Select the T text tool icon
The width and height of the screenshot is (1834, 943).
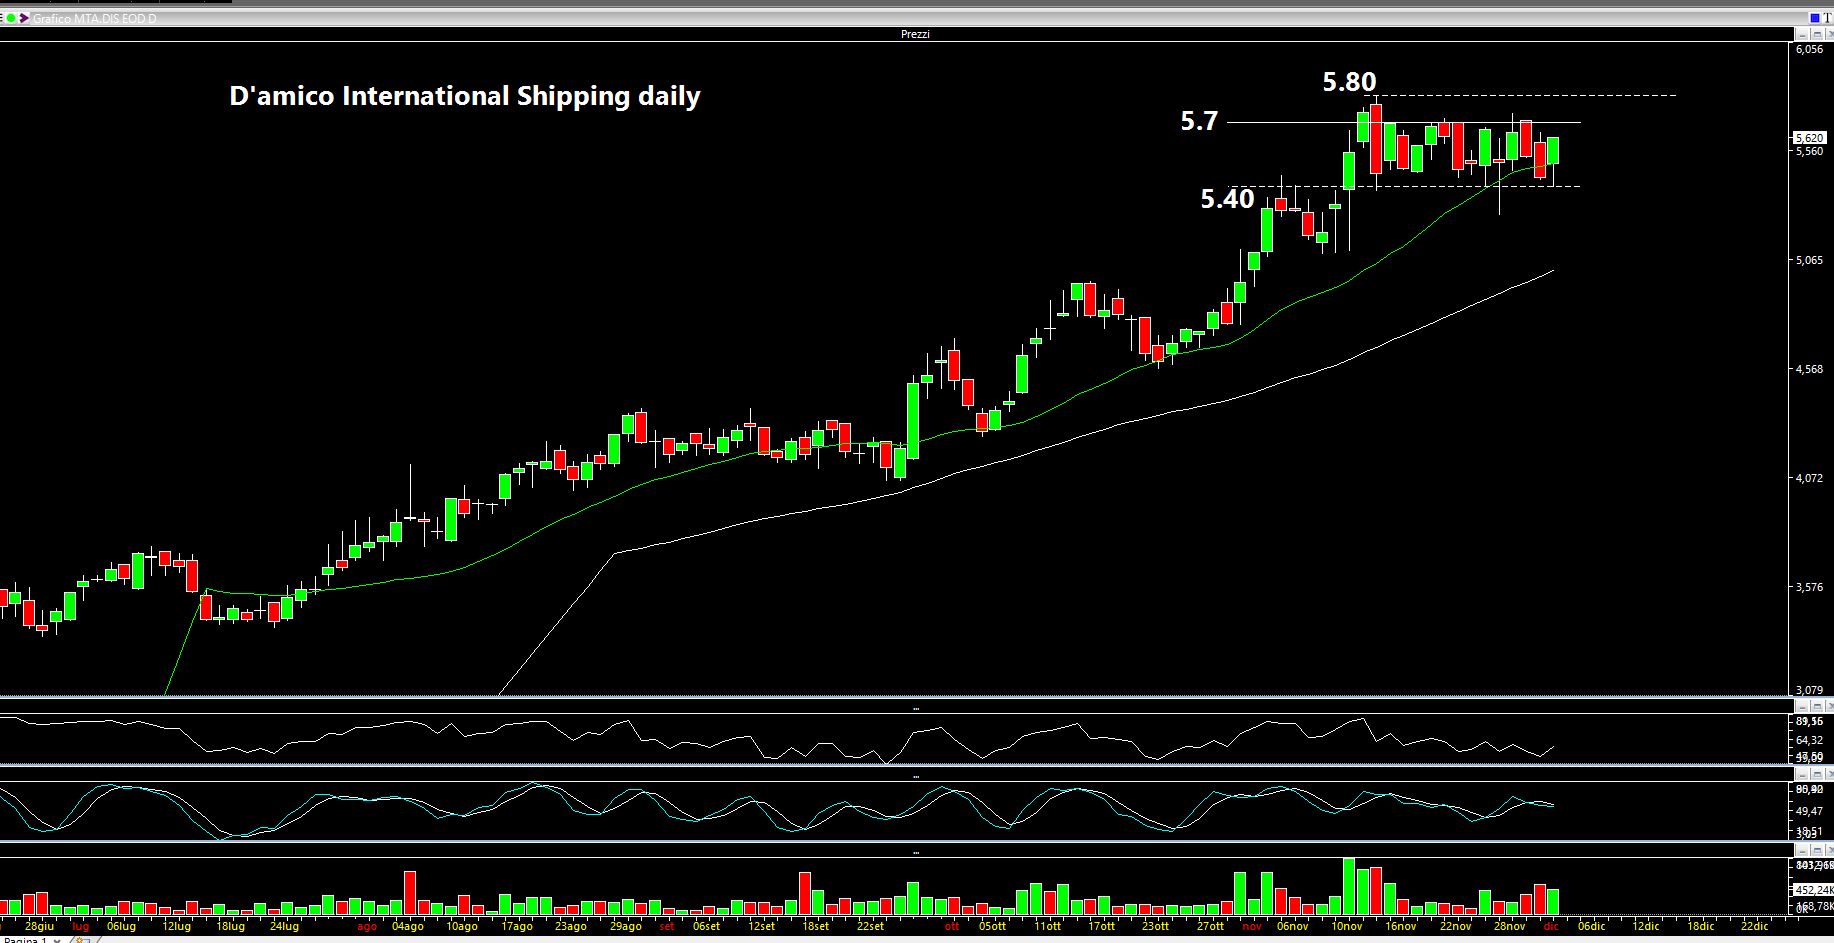point(1827,18)
